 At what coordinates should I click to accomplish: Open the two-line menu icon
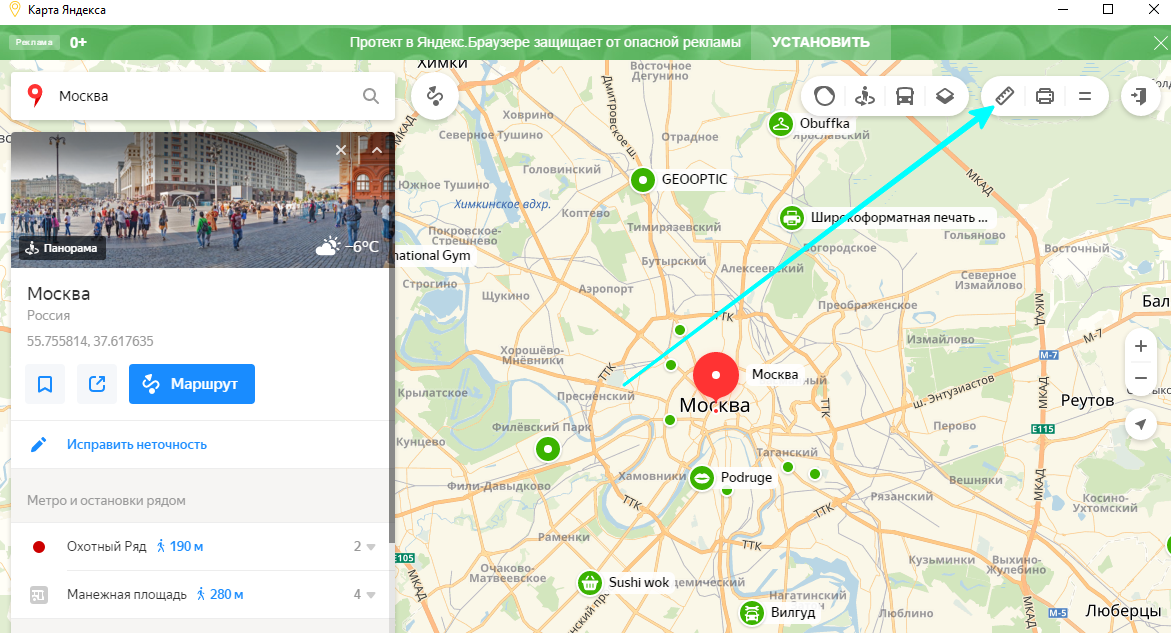point(1085,96)
